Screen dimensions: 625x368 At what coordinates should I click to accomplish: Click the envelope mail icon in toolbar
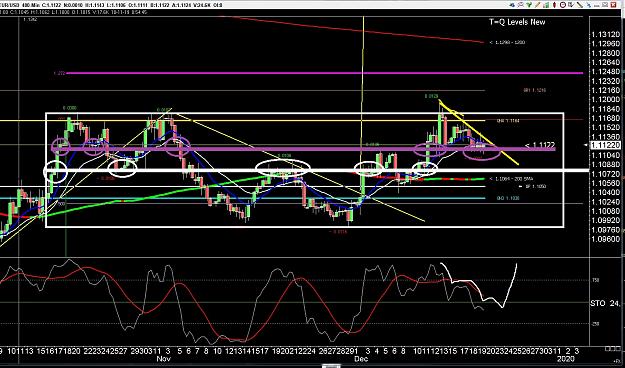(605, 5)
